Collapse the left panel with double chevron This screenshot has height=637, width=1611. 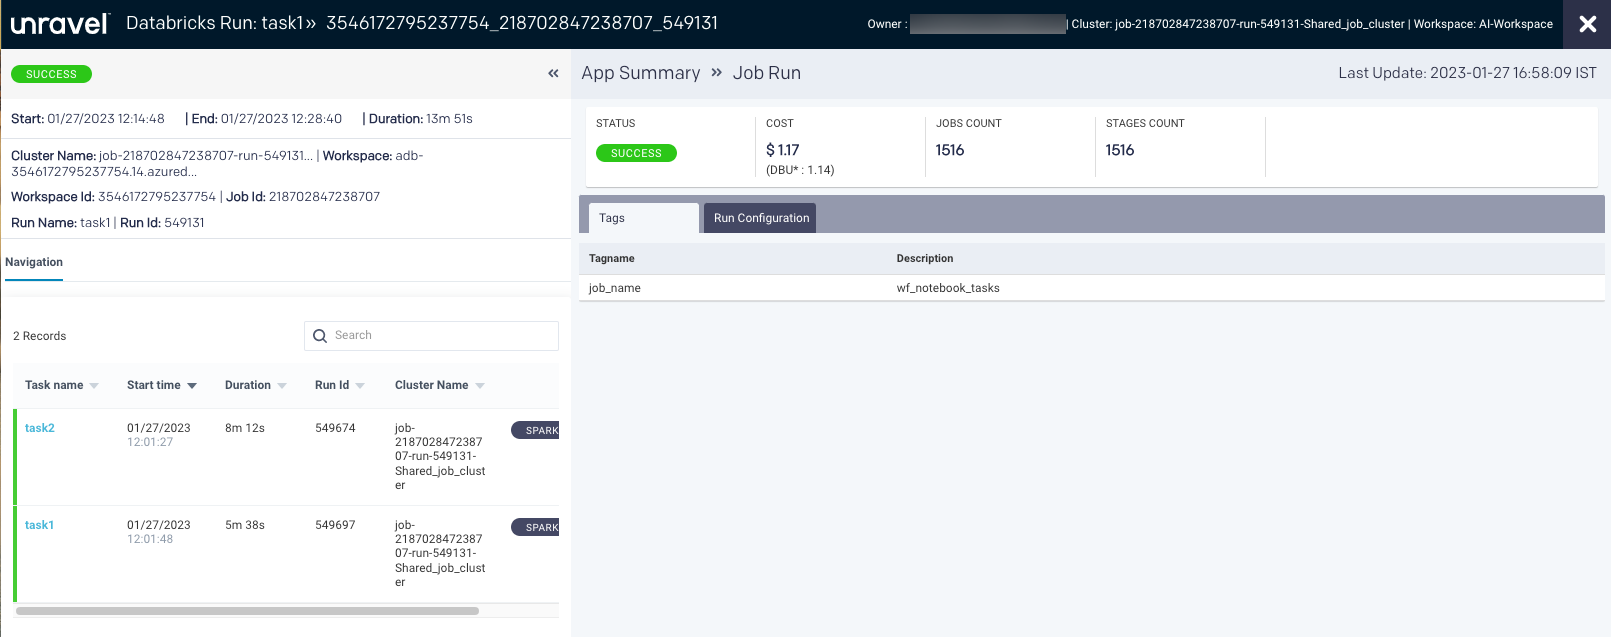[x=553, y=73]
